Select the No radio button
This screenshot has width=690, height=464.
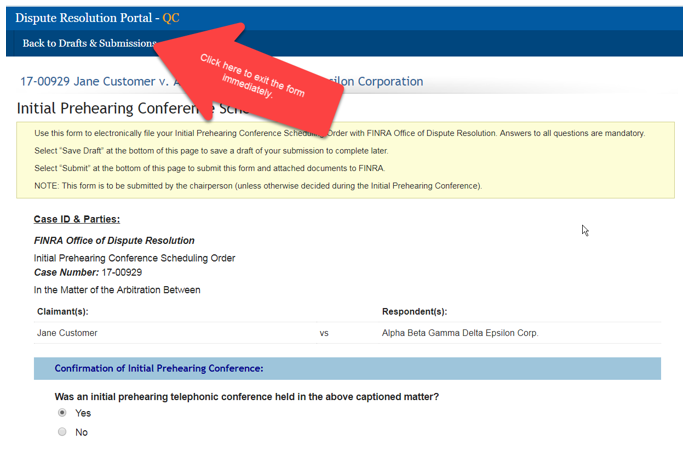[62, 432]
